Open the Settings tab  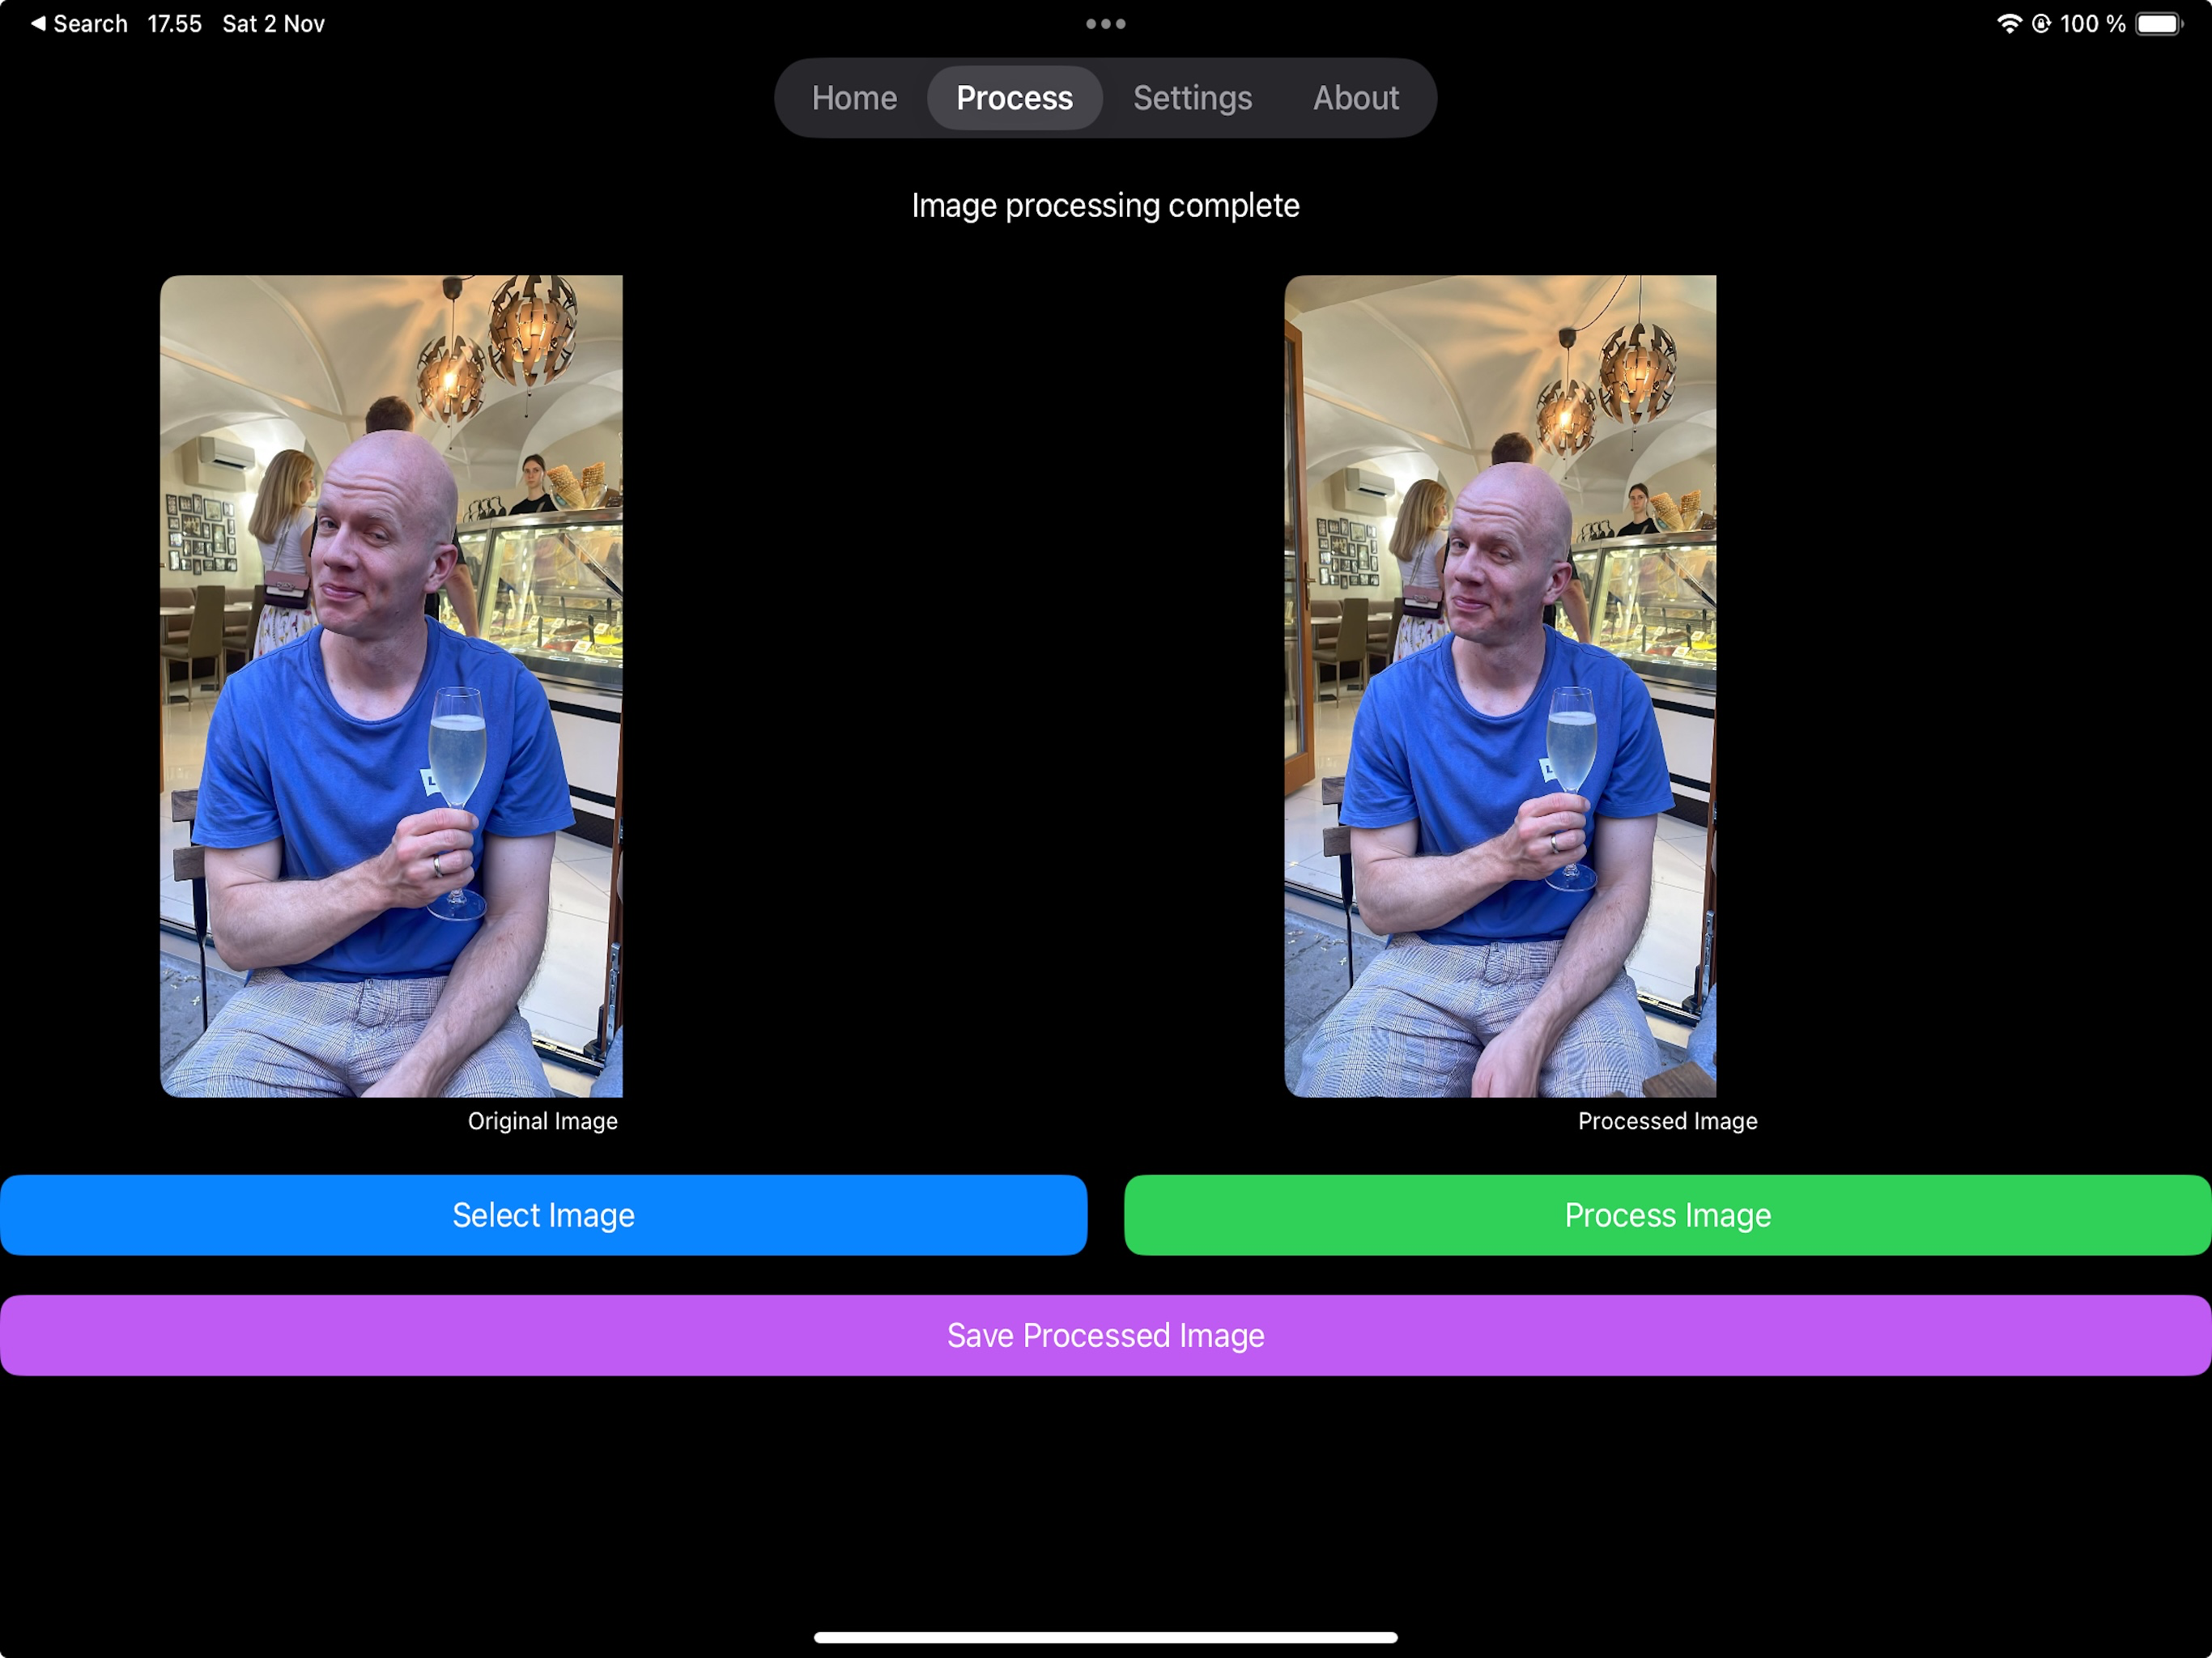point(1192,98)
